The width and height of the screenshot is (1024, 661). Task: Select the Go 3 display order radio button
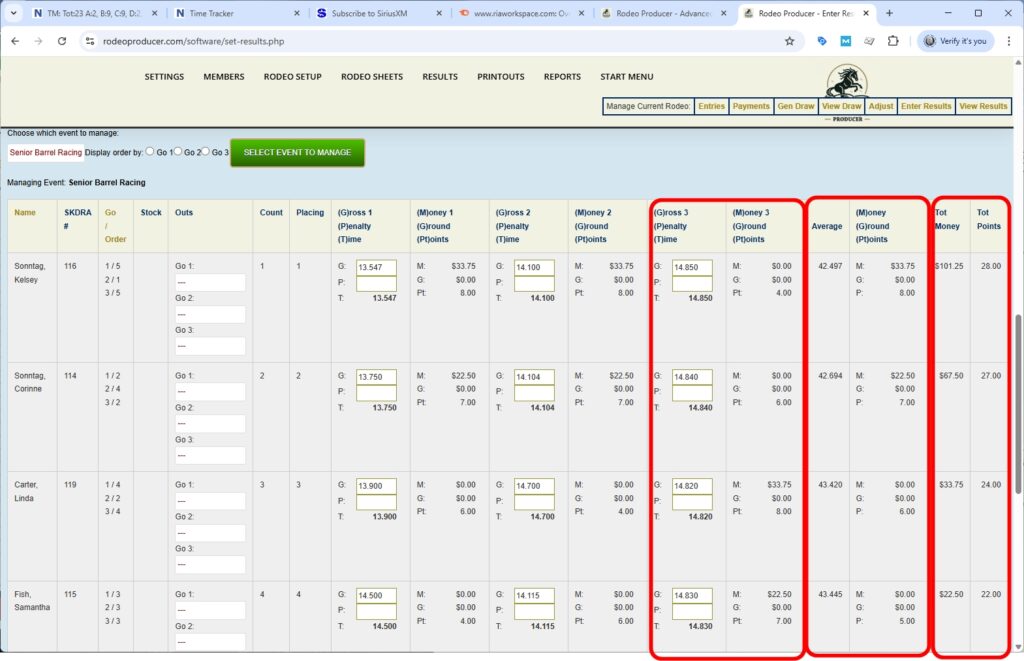[206, 152]
